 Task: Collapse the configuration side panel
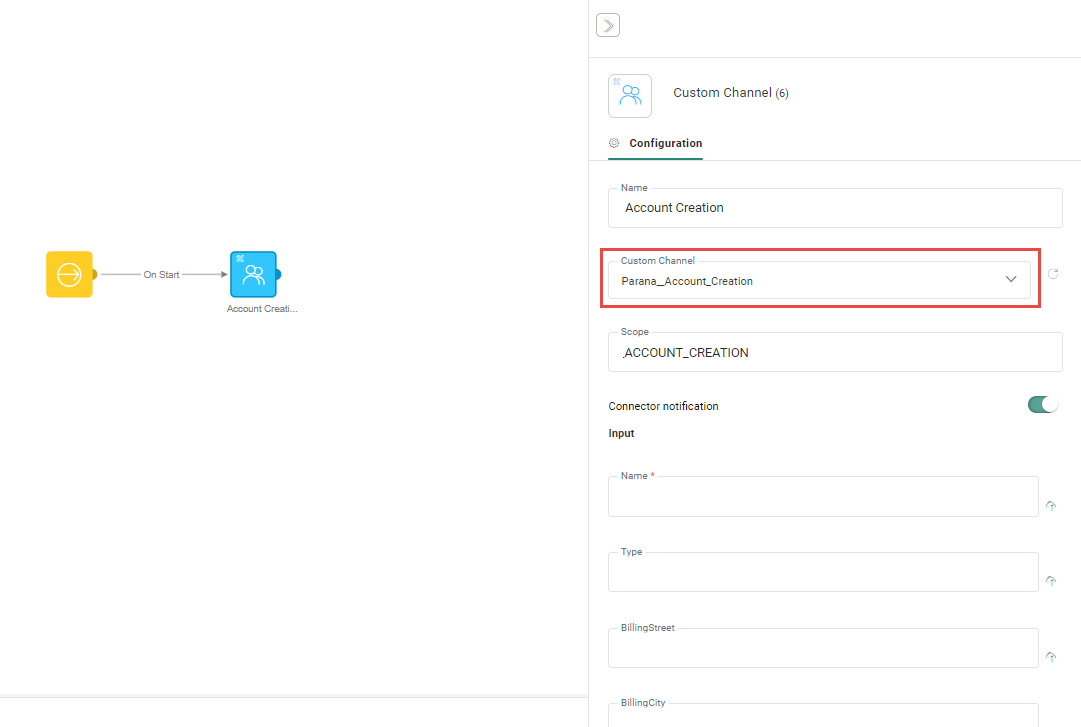pyautogui.click(x=607, y=25)
